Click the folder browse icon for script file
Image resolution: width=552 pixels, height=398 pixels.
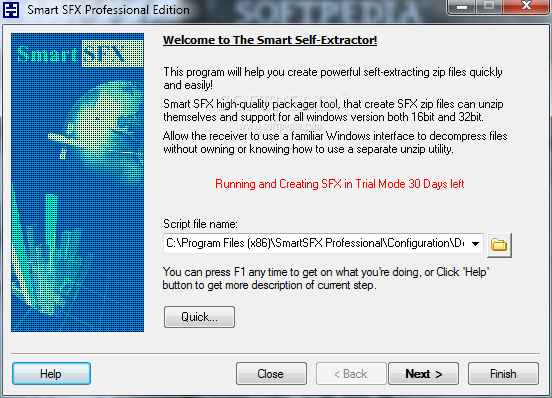pyautogui.click(x=499, y=245)
